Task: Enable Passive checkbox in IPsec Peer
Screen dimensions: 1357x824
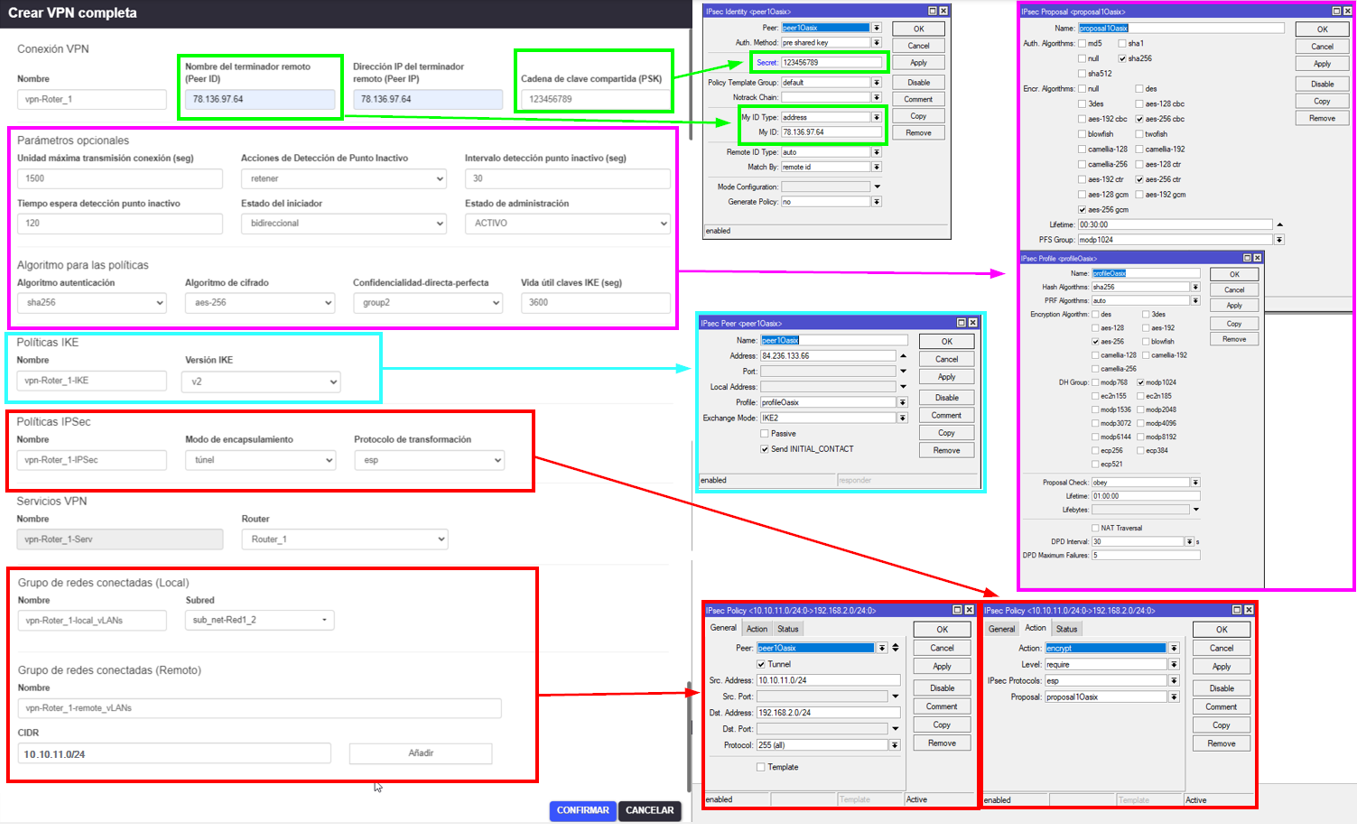Action: 765,434
